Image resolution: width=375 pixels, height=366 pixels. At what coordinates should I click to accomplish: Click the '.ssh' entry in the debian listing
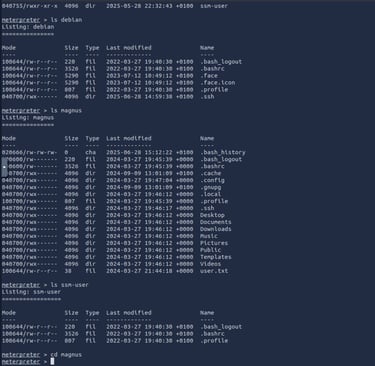tap(207, 97)
